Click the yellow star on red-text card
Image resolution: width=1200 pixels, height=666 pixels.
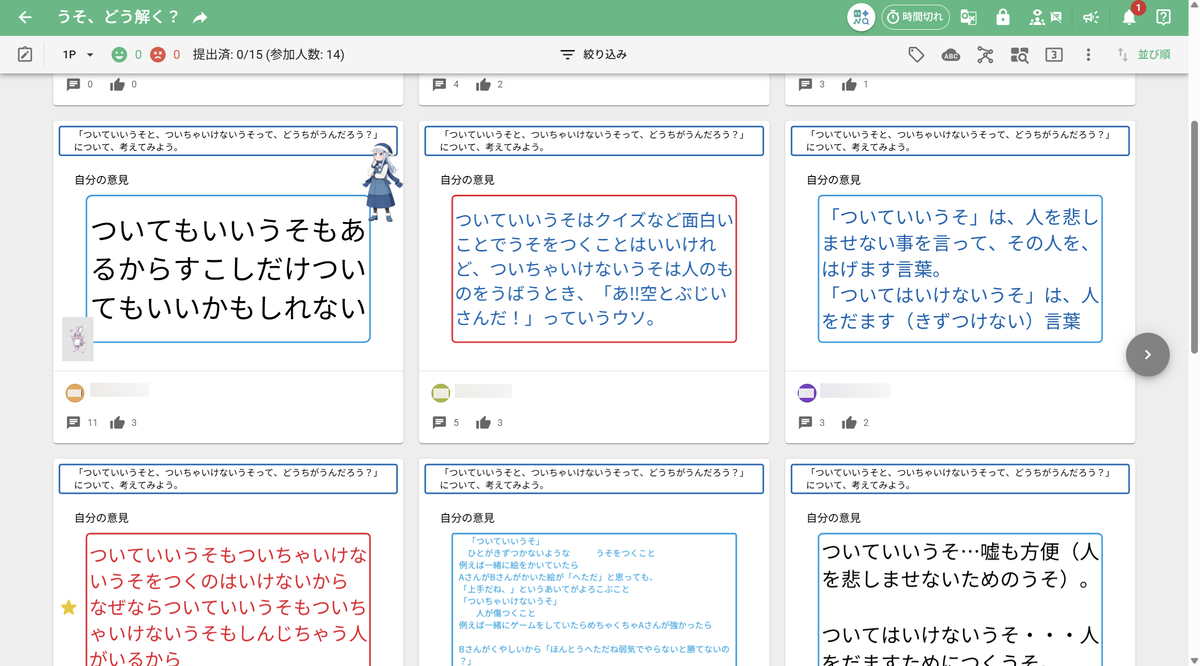coord(68,607)
